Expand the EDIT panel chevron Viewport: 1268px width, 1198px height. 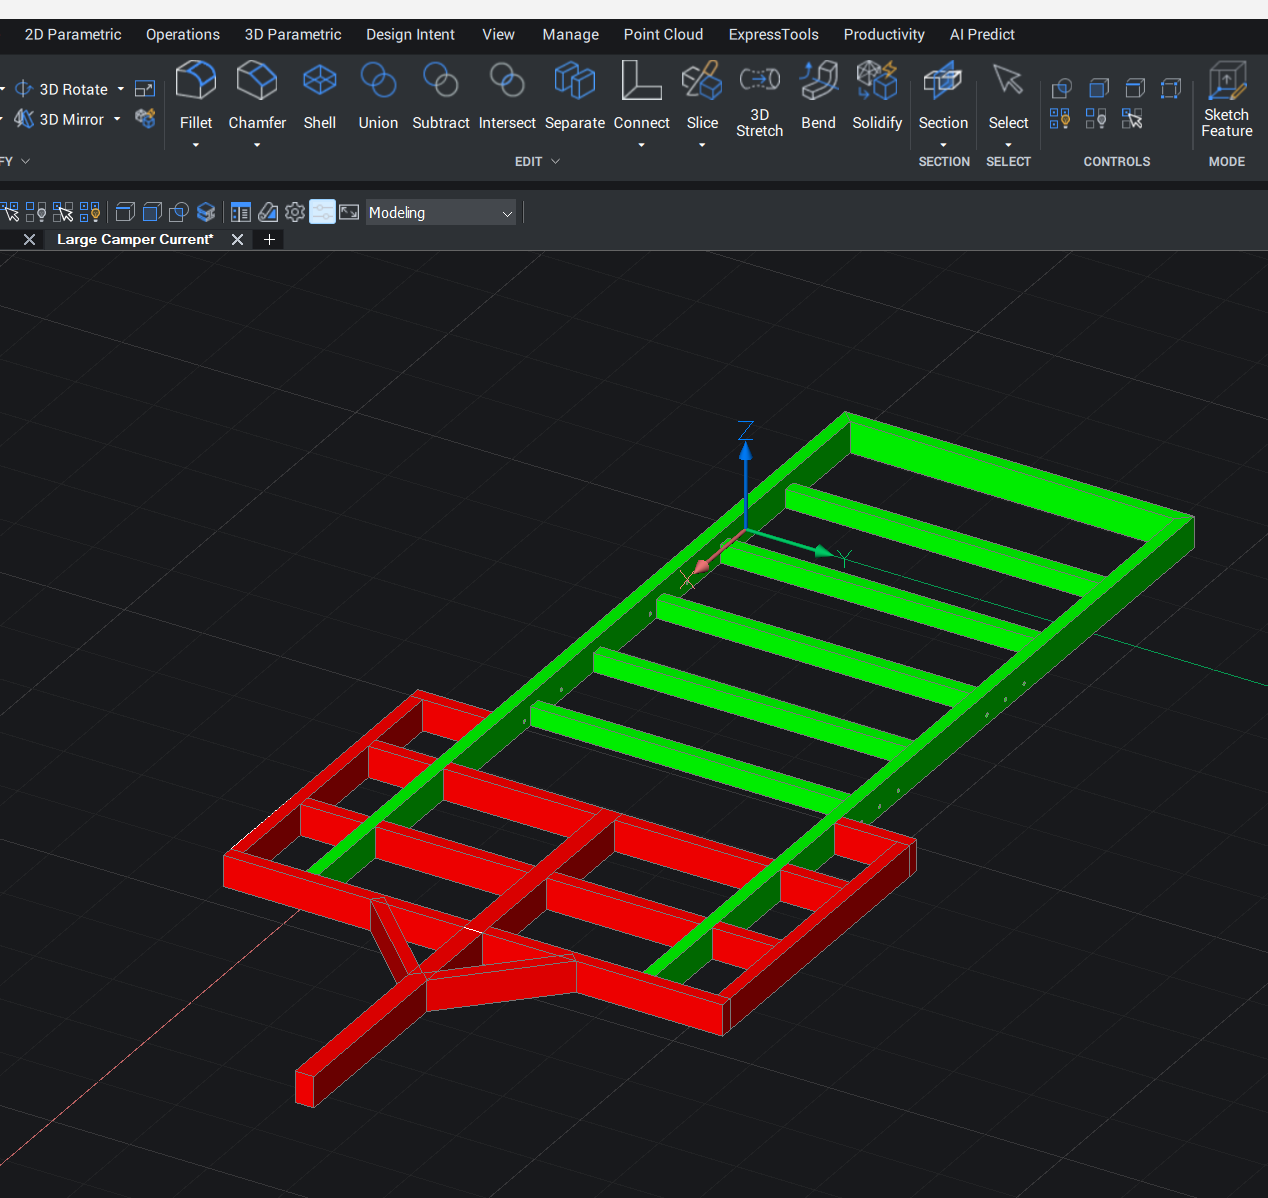point(556,161)
